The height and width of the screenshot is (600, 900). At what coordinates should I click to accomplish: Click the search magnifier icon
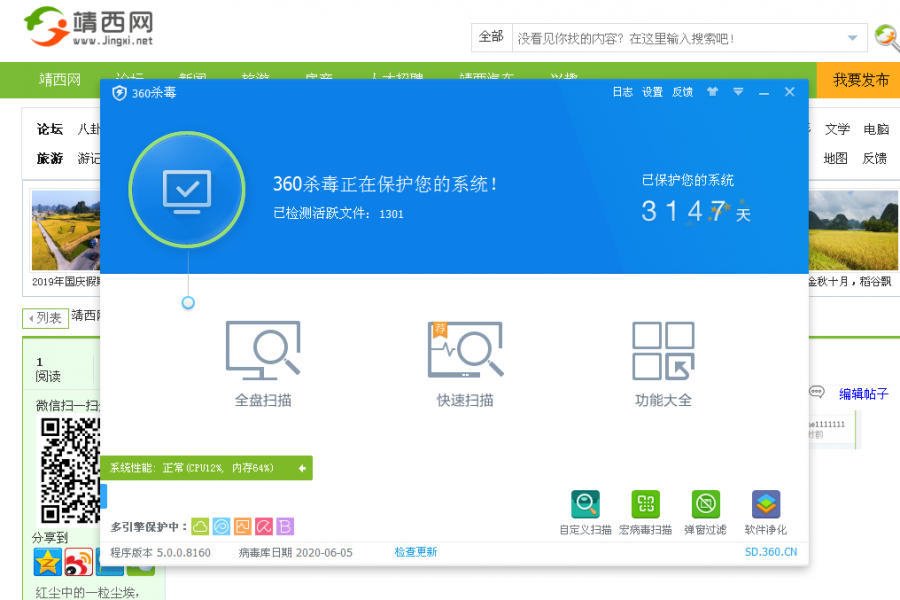pyautogui.click(x=887, y=37)
